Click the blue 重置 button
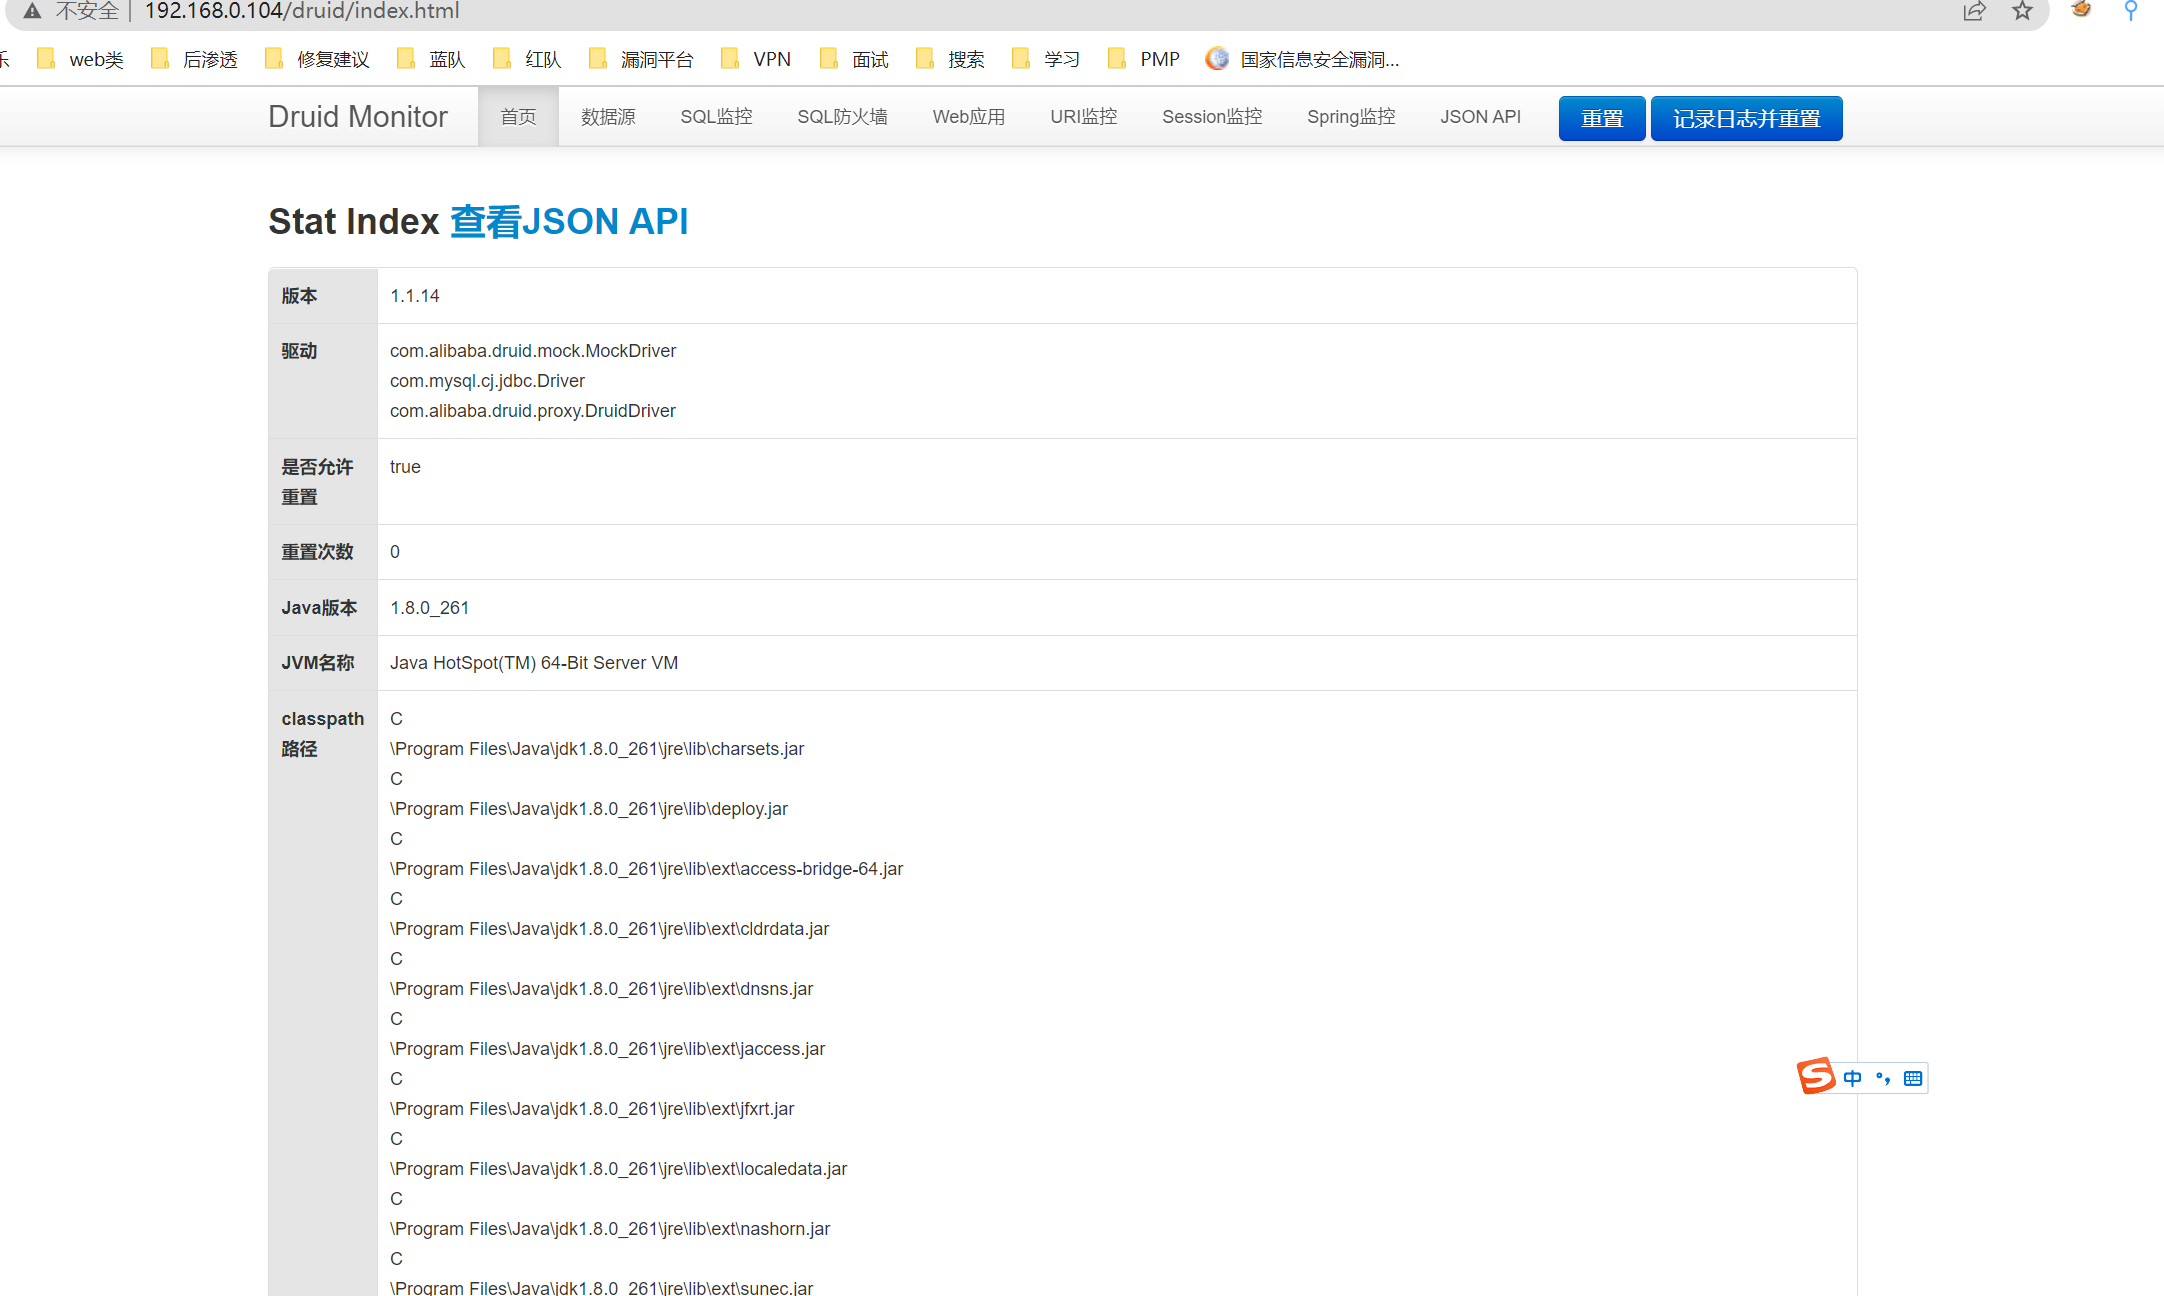 point(1602,119)
